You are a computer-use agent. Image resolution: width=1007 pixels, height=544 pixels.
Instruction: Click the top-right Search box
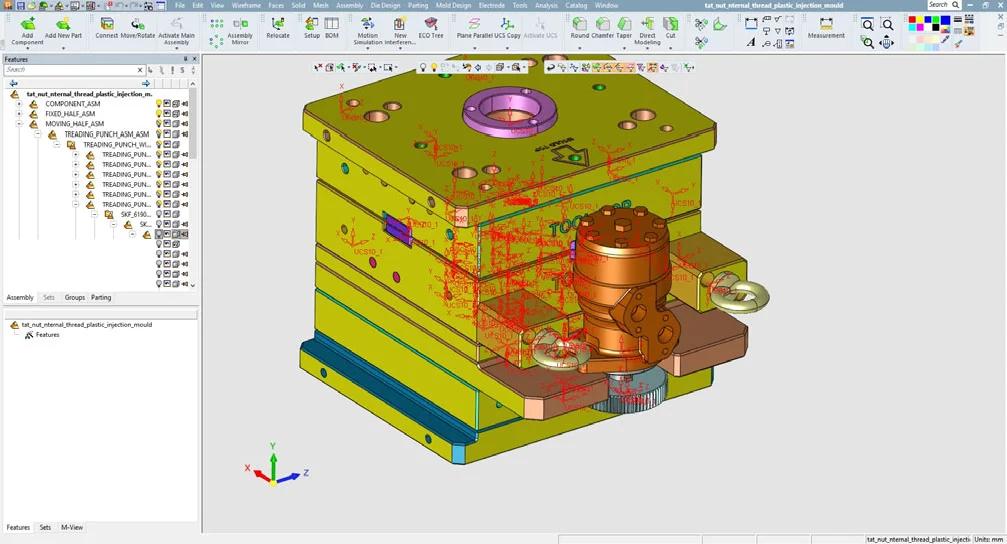943,5
